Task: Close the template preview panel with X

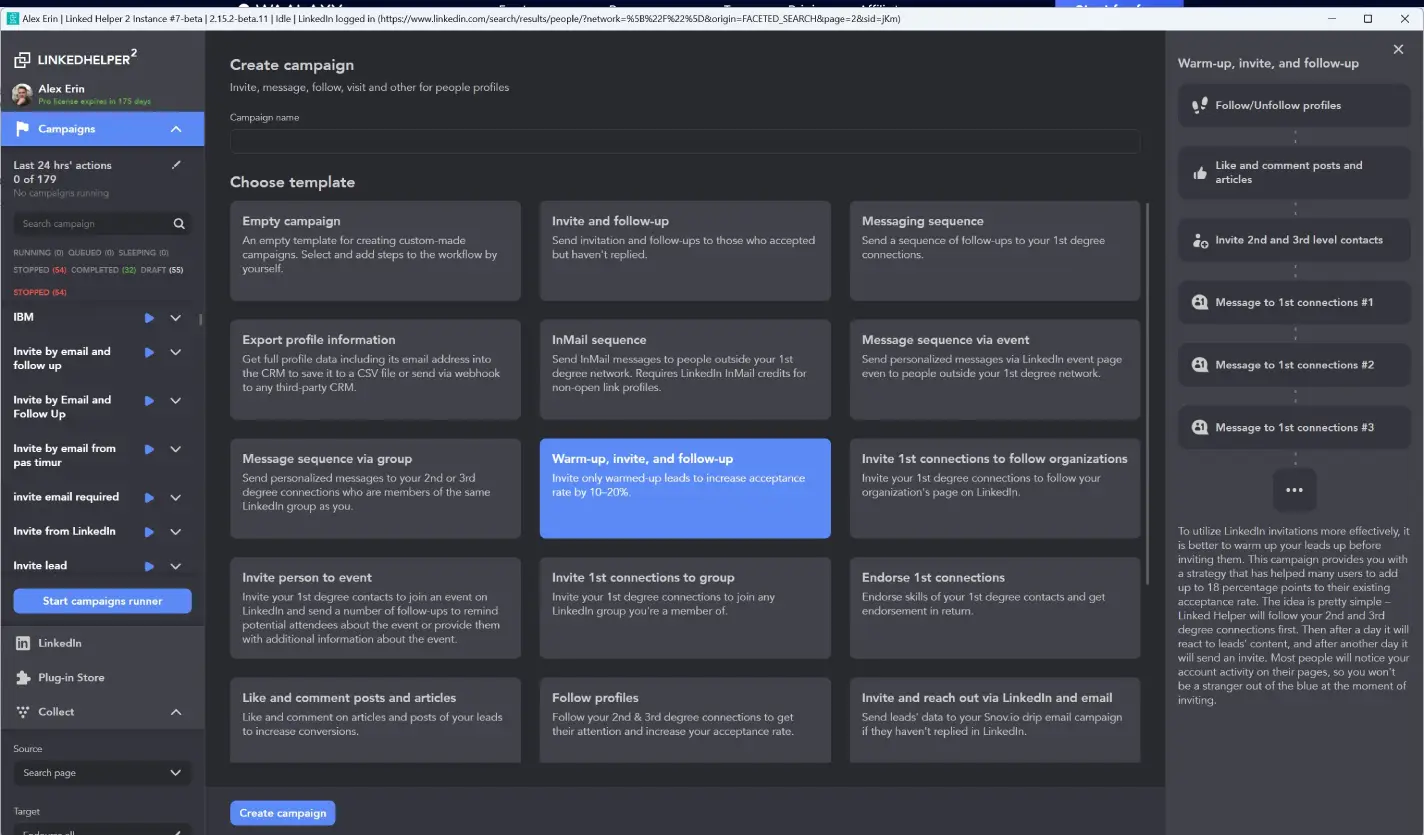Action: coord(1398,49)
